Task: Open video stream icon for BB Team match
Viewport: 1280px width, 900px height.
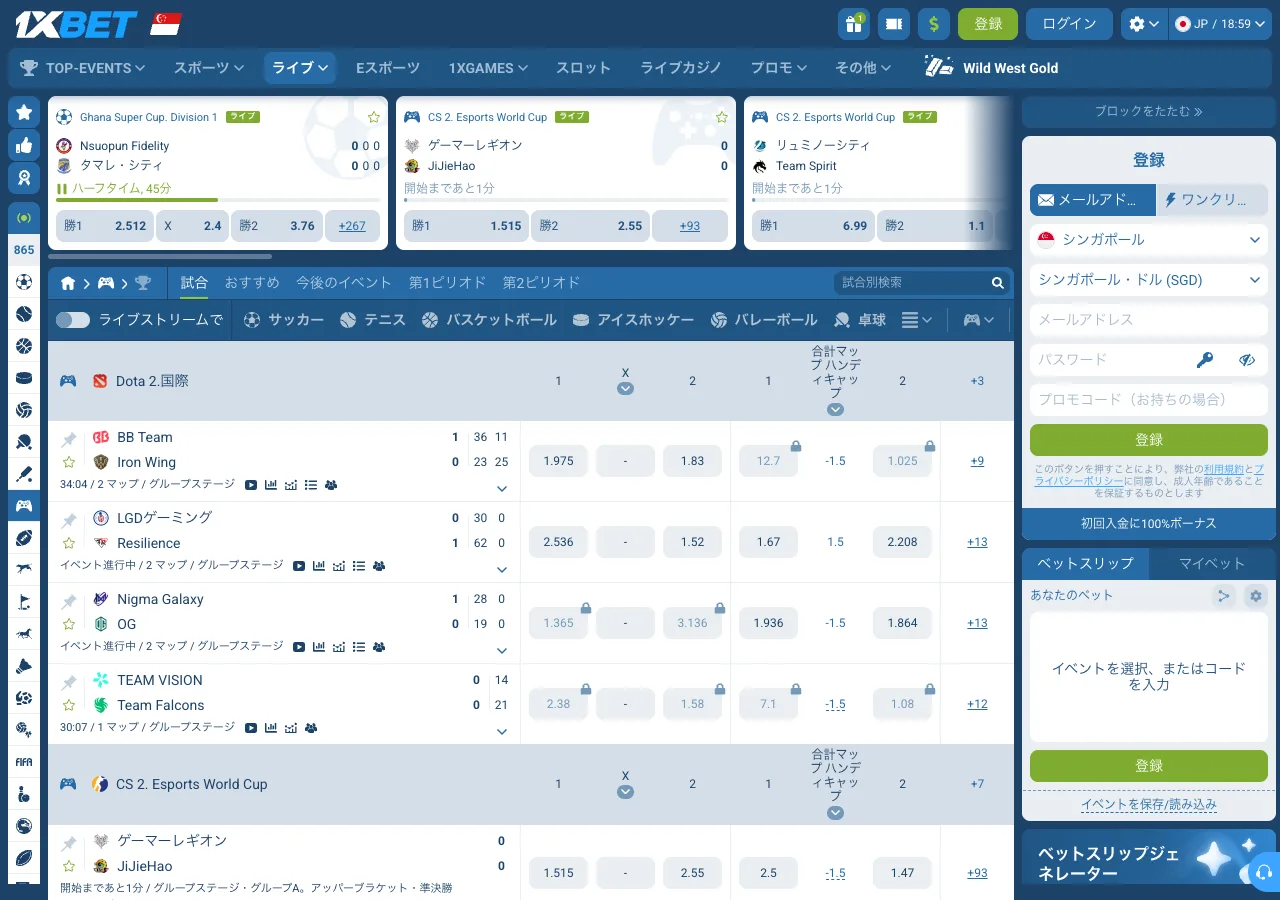Action: pos(250,485)
